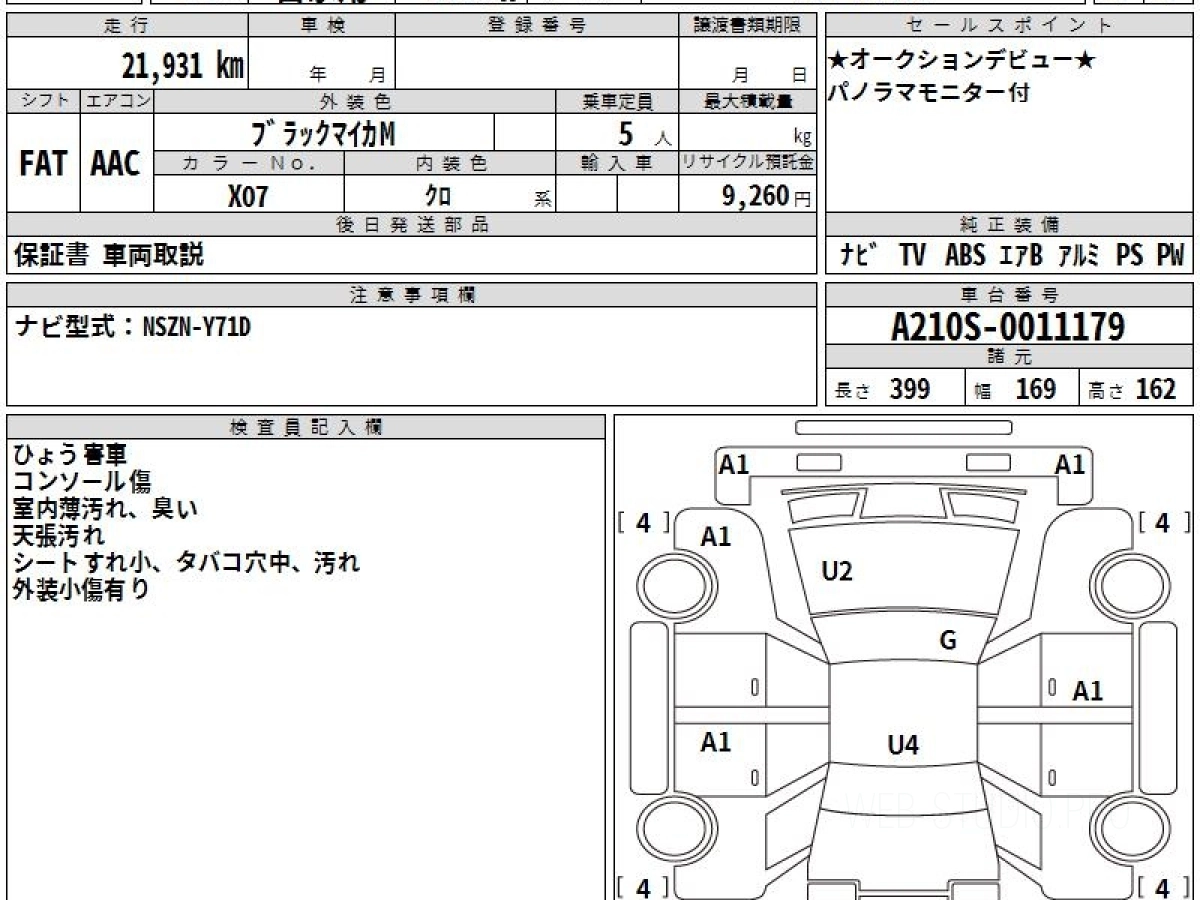The image size is (1200, 900).
Task: Click the 注意事項欄 header
Action: 412,295
